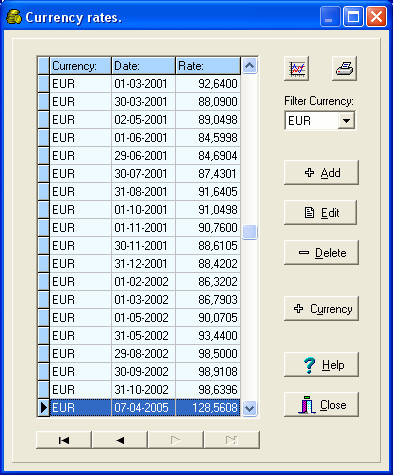Select date cell 29-08-2002
The width and height of the screenshot is (393, 475).
[x=143, y=354]
